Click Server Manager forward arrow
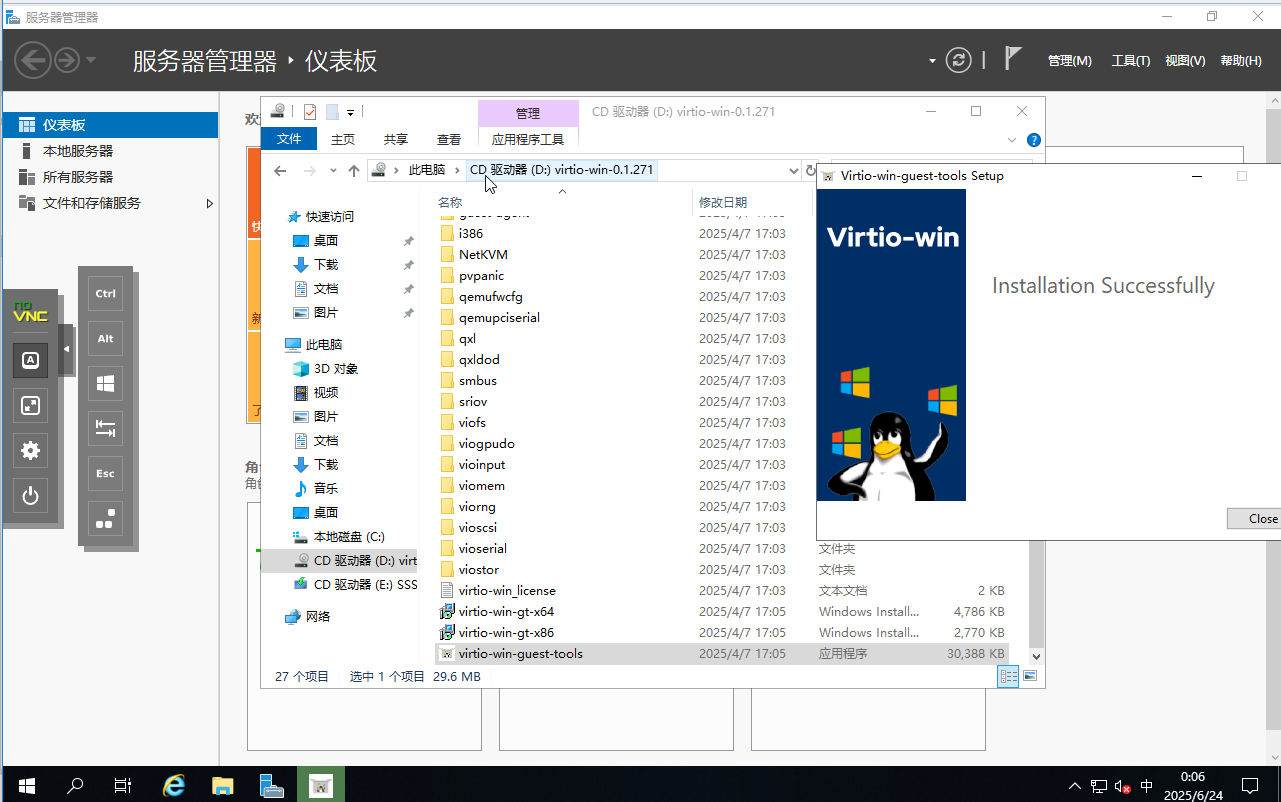The image size is (1281, 802). [x=66, y=61]
